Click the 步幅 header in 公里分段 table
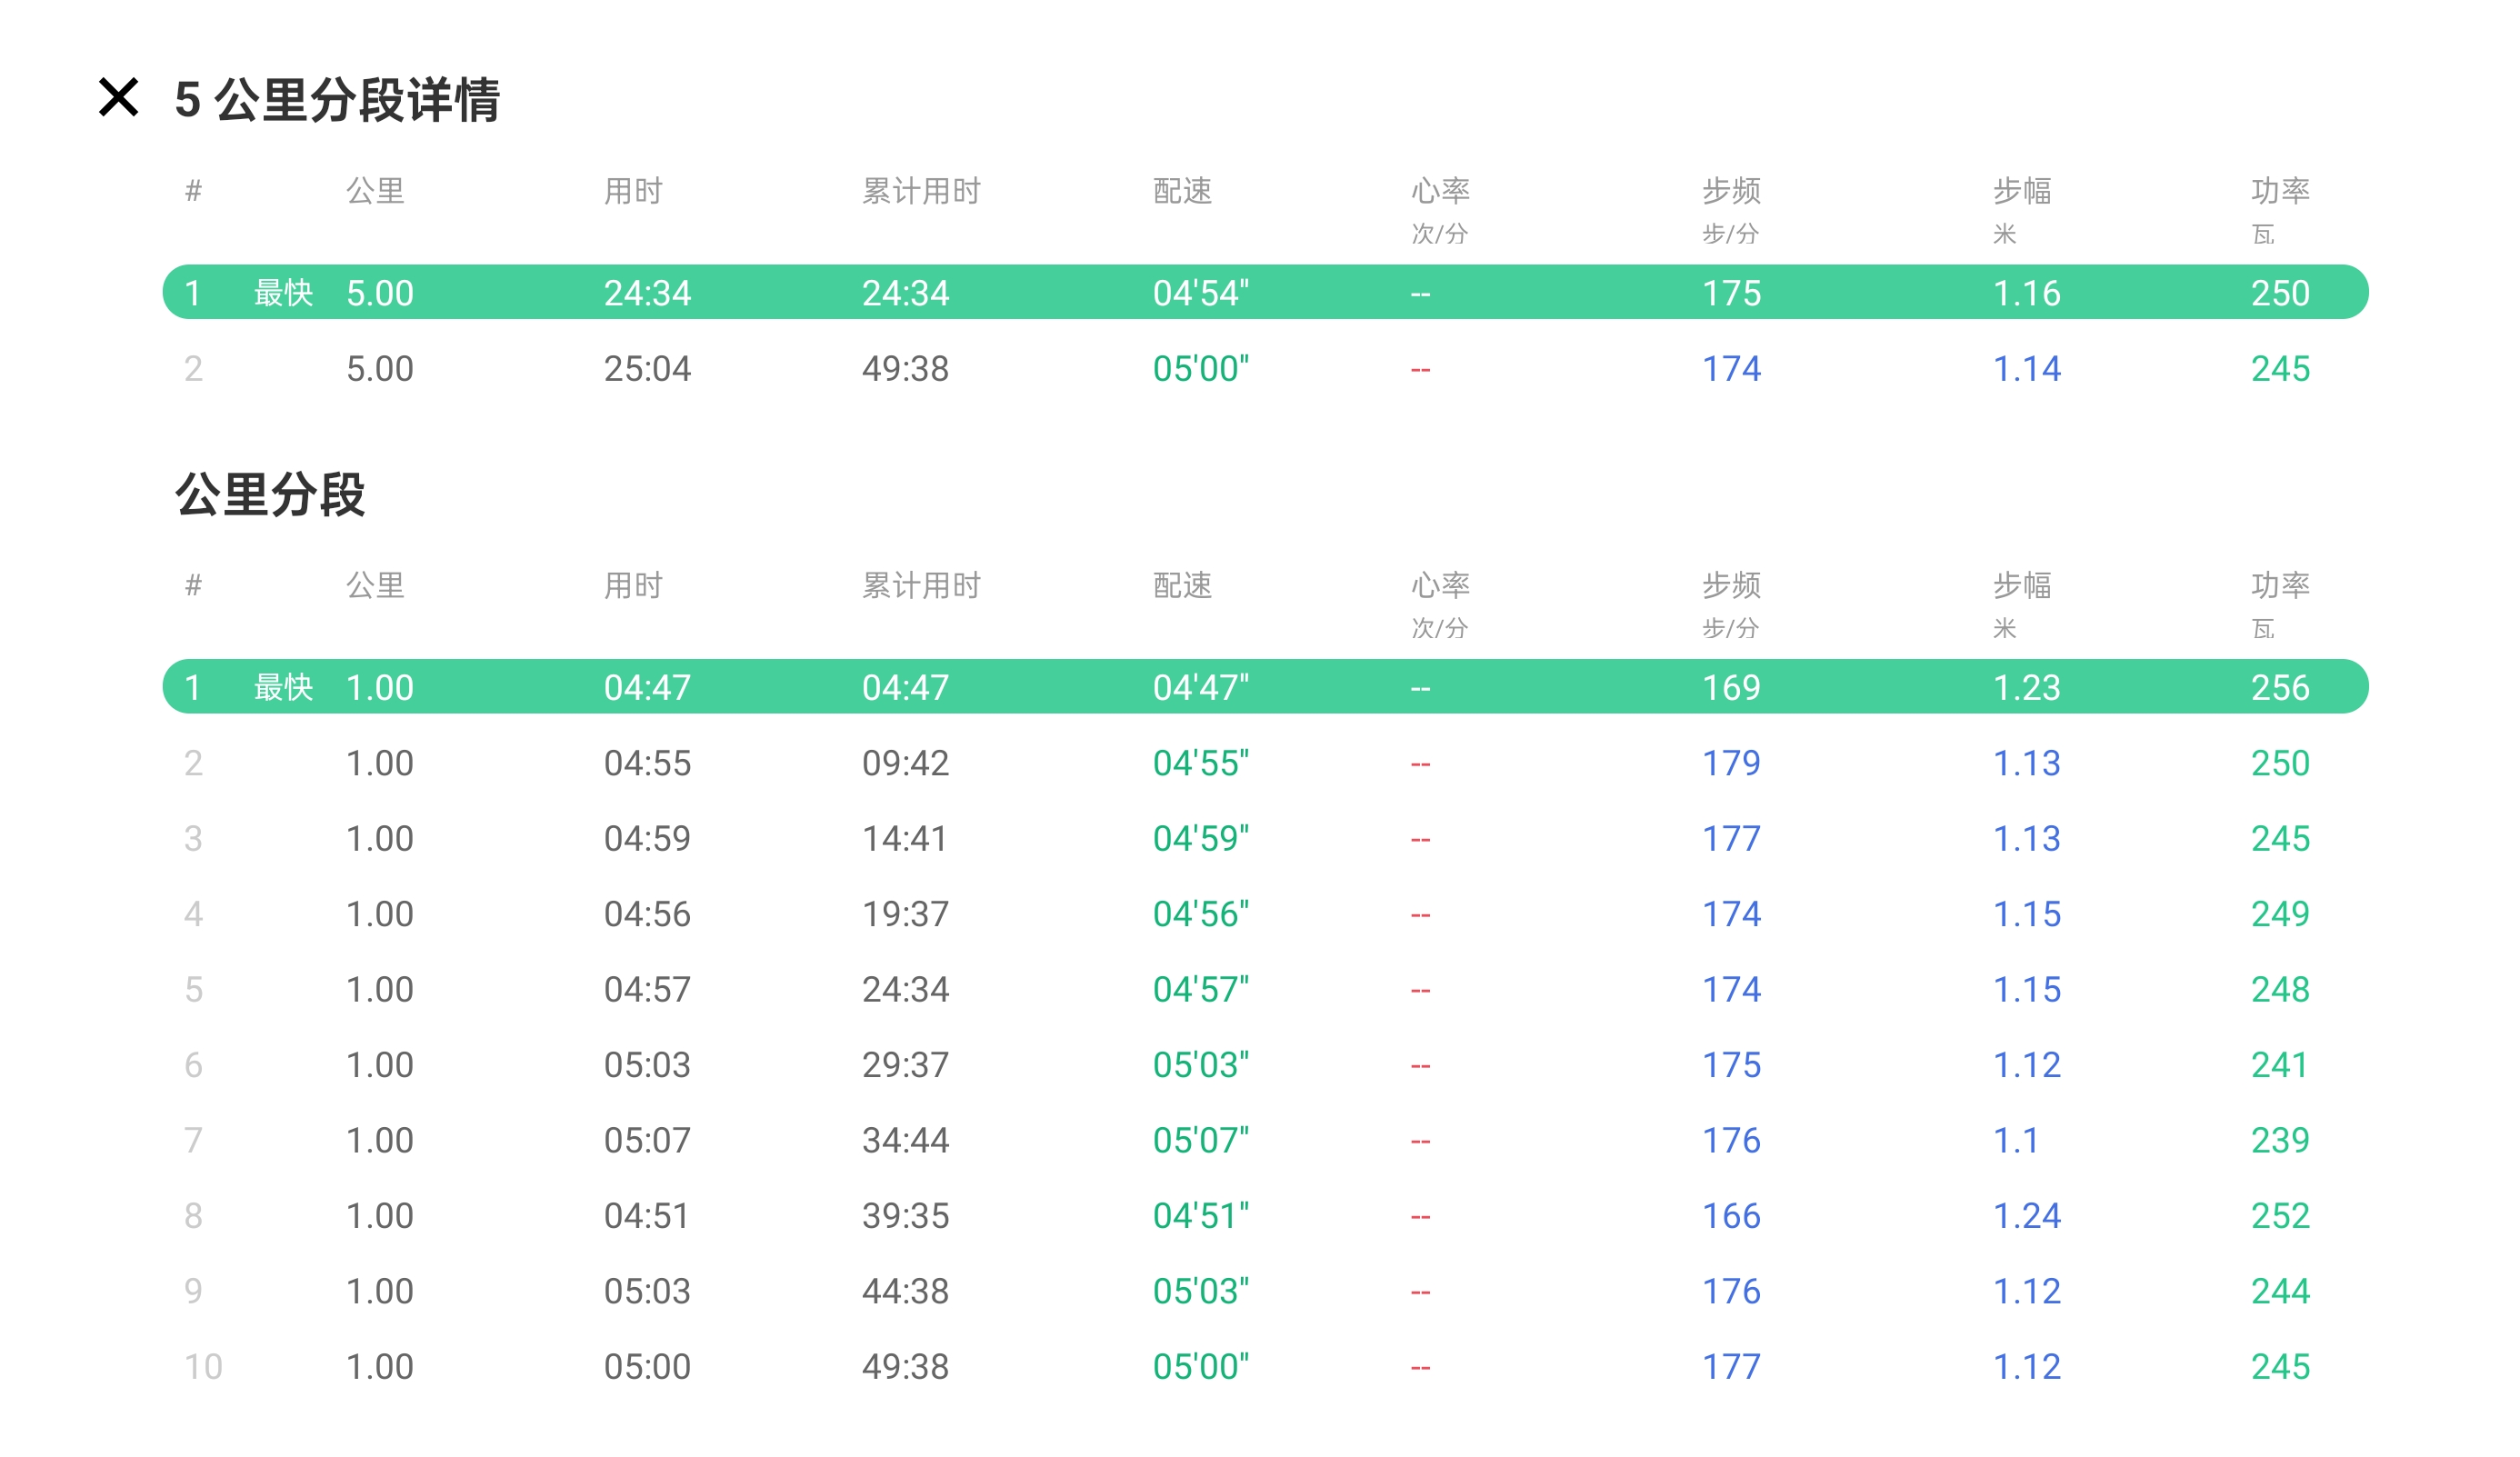 point(2021,584)
